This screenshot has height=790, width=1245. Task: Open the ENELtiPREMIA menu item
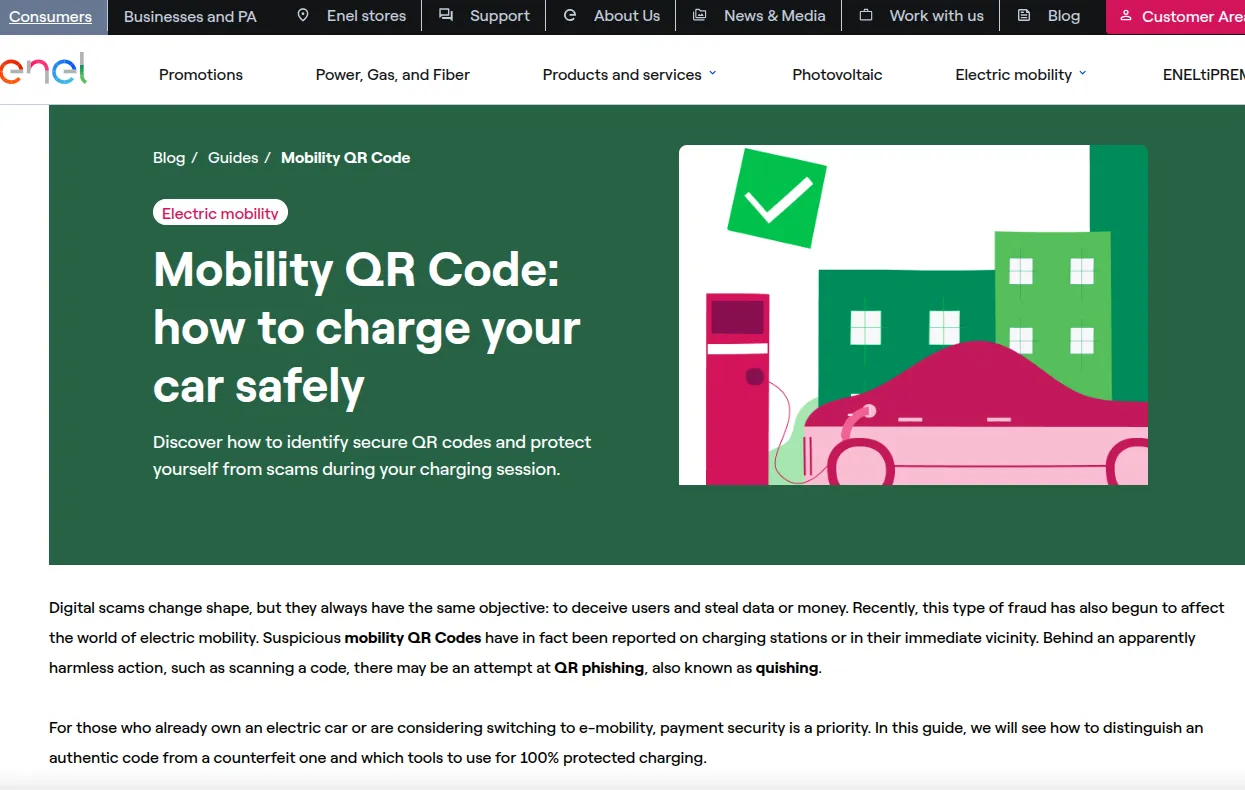[x=1203, y=75]
